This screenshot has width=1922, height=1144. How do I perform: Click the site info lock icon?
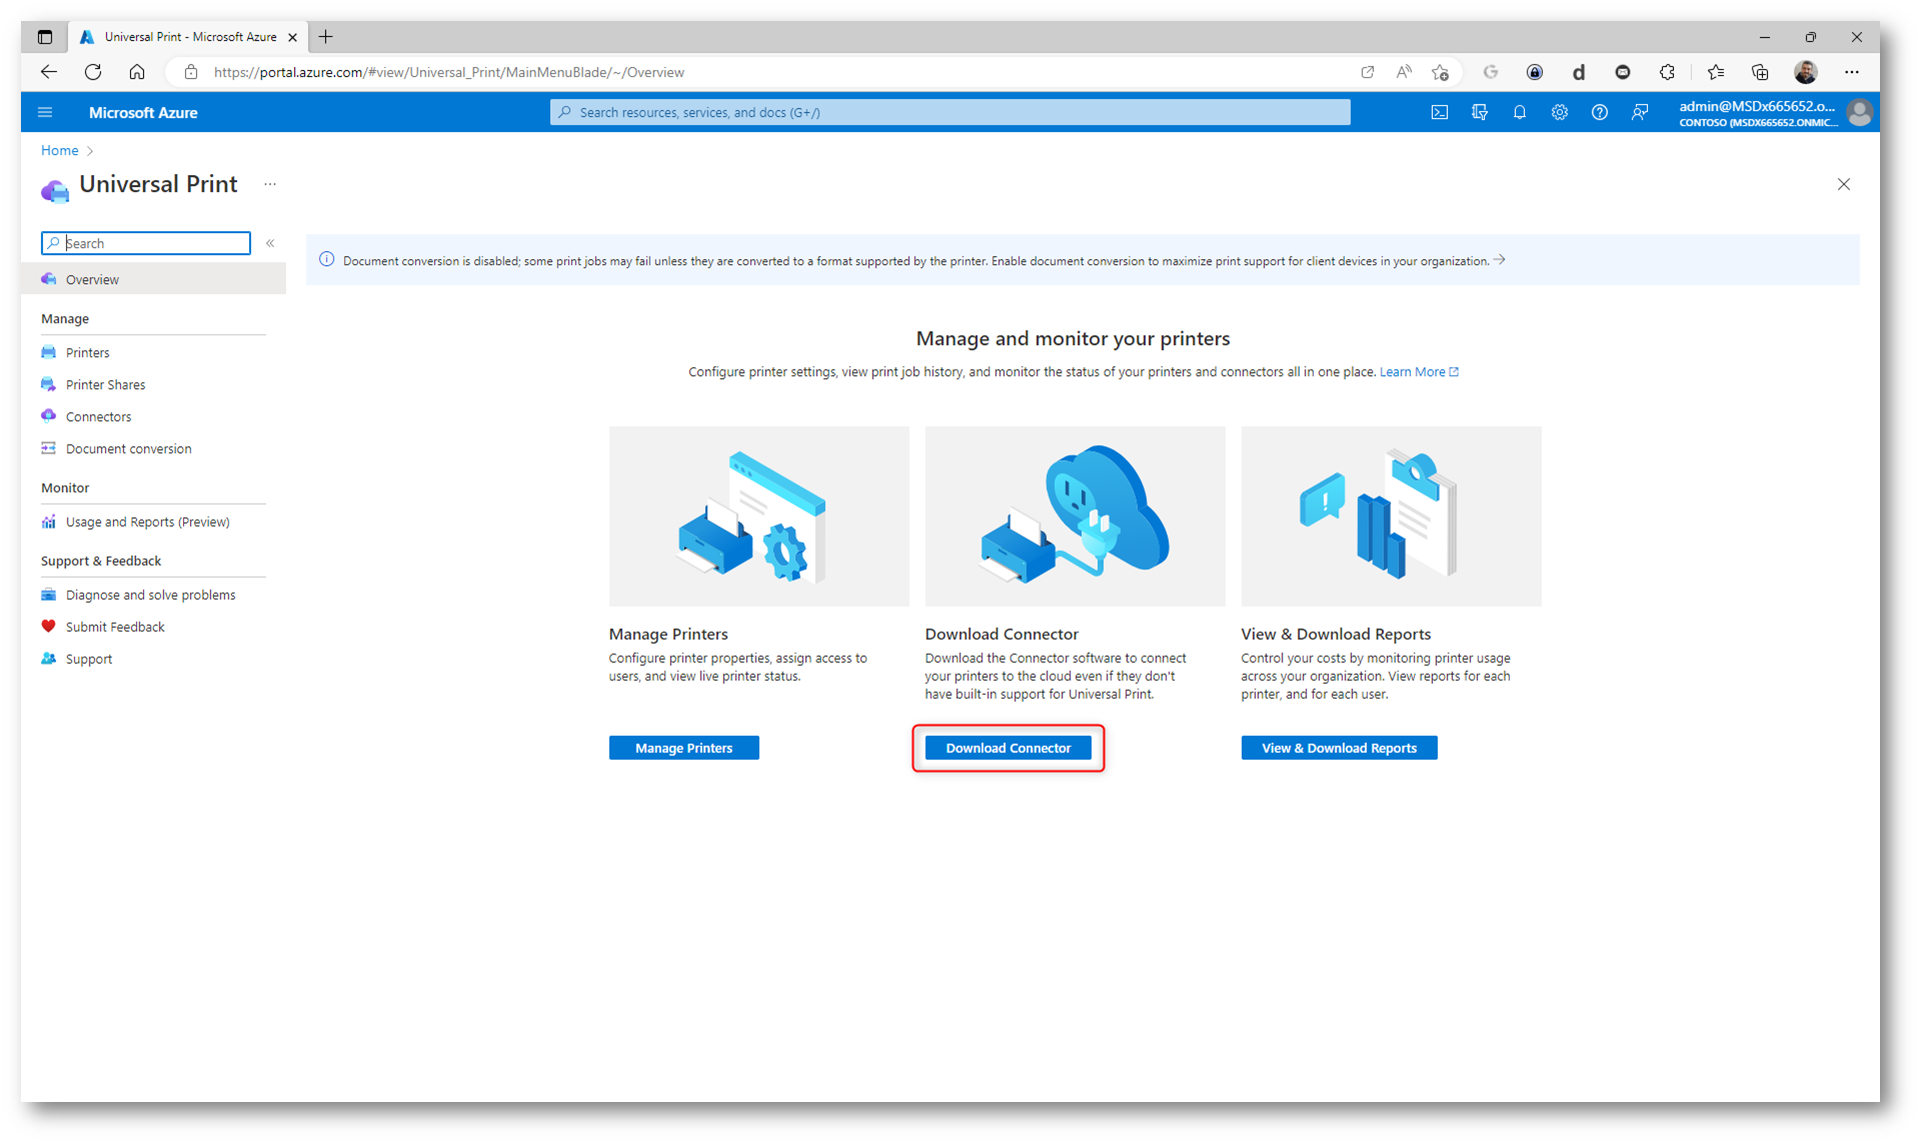[x=191, y=72]
